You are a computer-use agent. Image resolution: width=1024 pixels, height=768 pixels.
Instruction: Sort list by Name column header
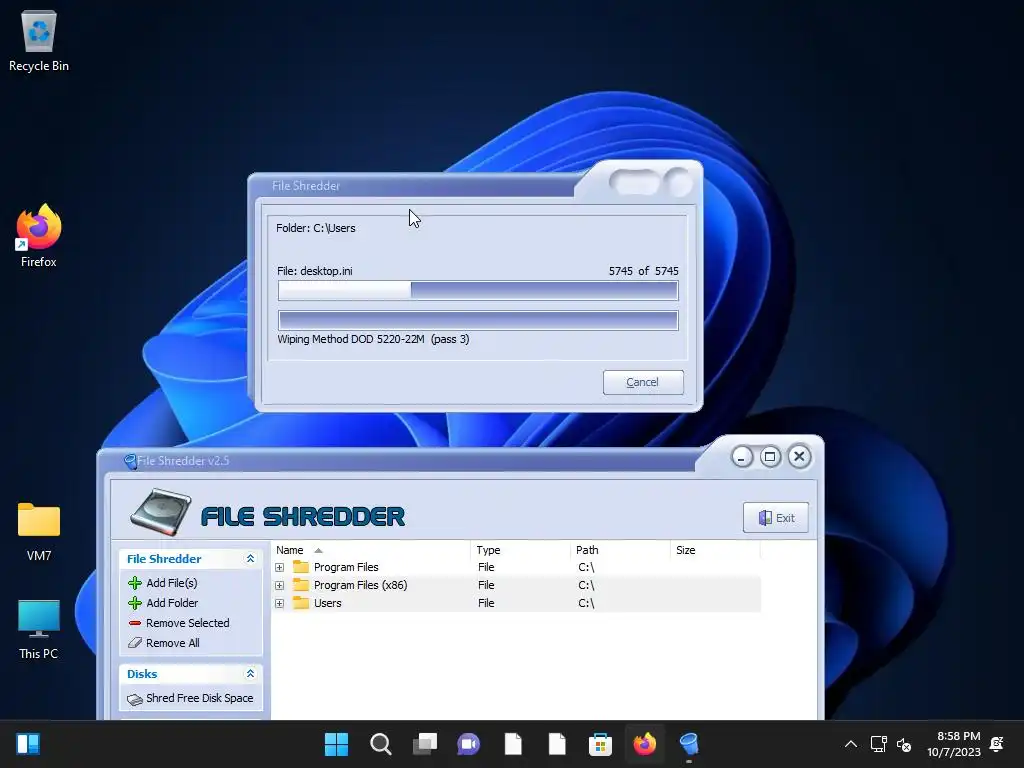(370, 550)
